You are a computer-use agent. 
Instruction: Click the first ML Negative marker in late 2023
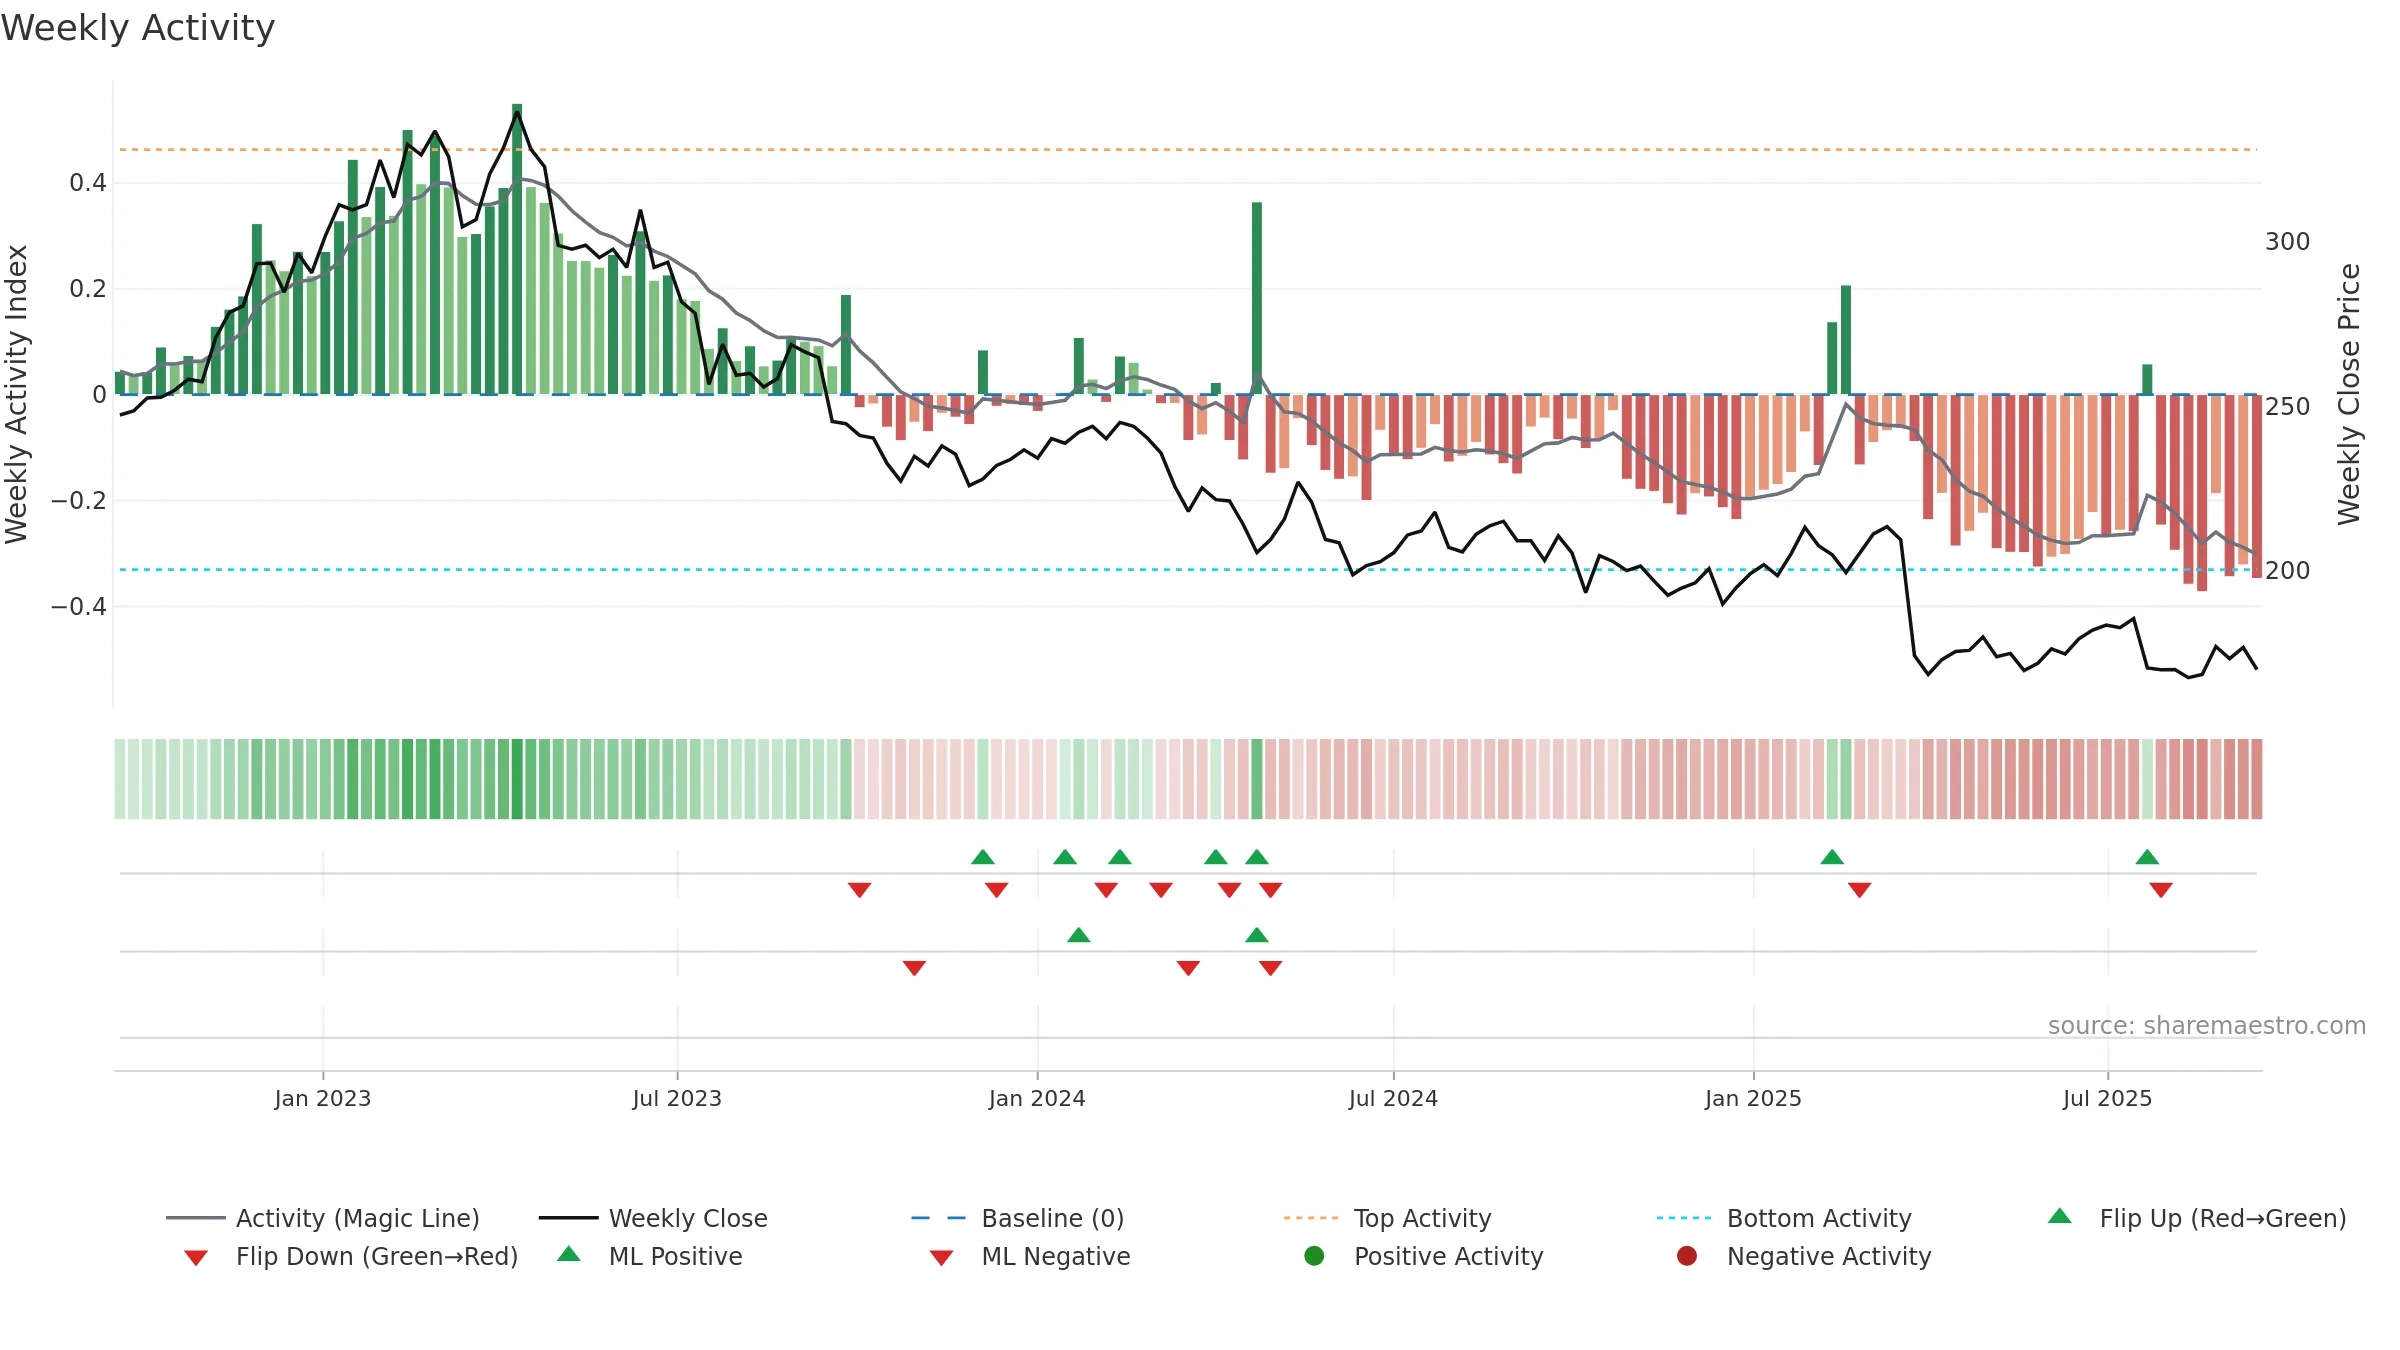(x=914, y=968)
